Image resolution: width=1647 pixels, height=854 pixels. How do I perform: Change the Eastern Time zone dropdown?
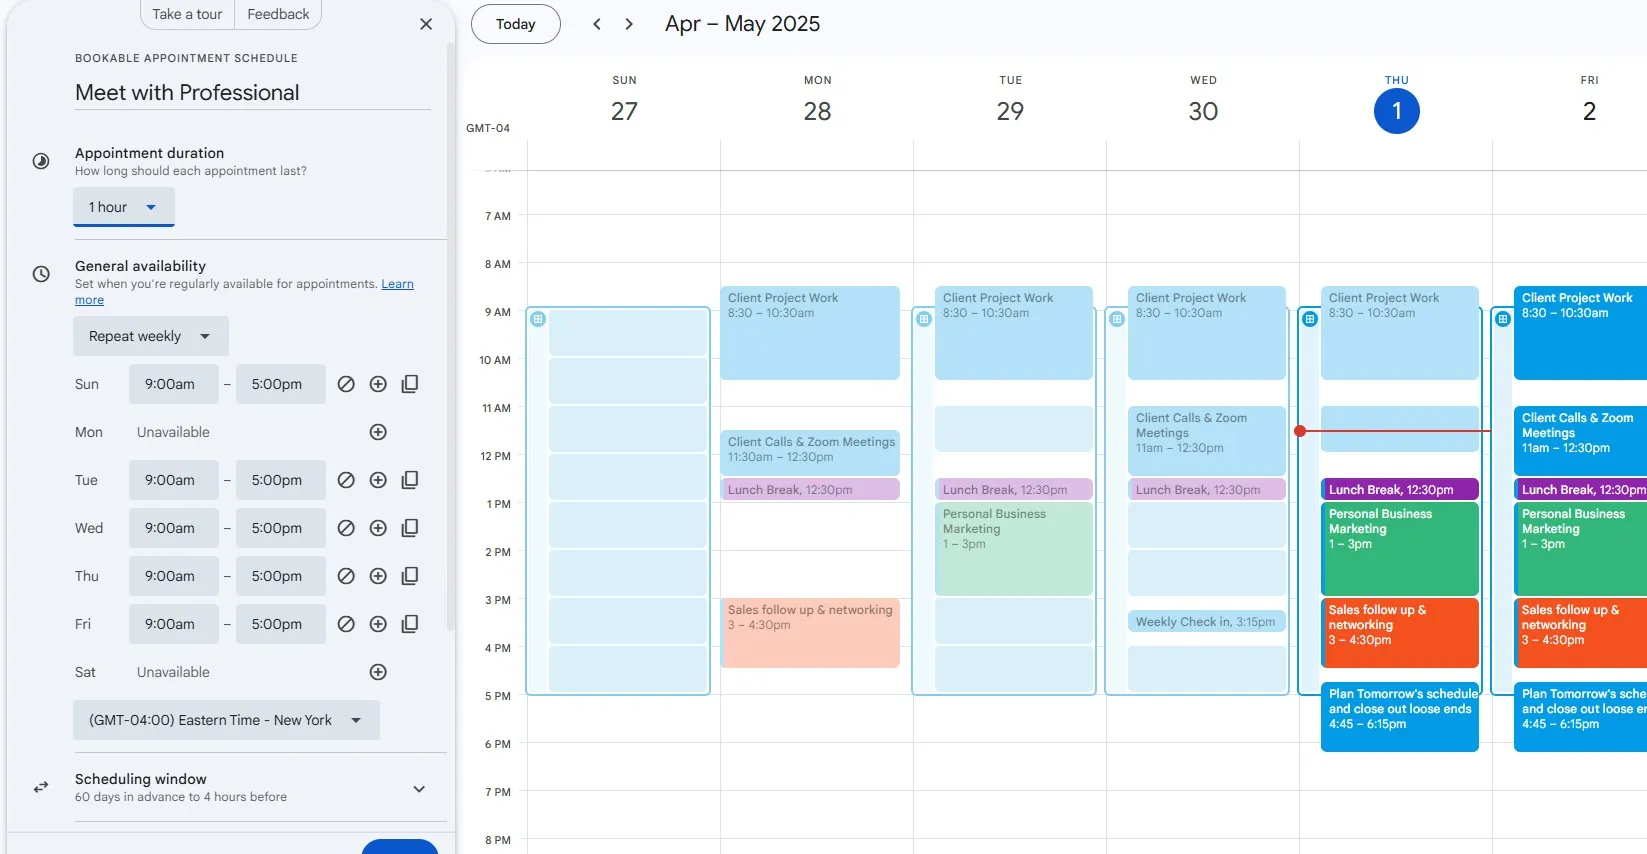pos(226,720)
